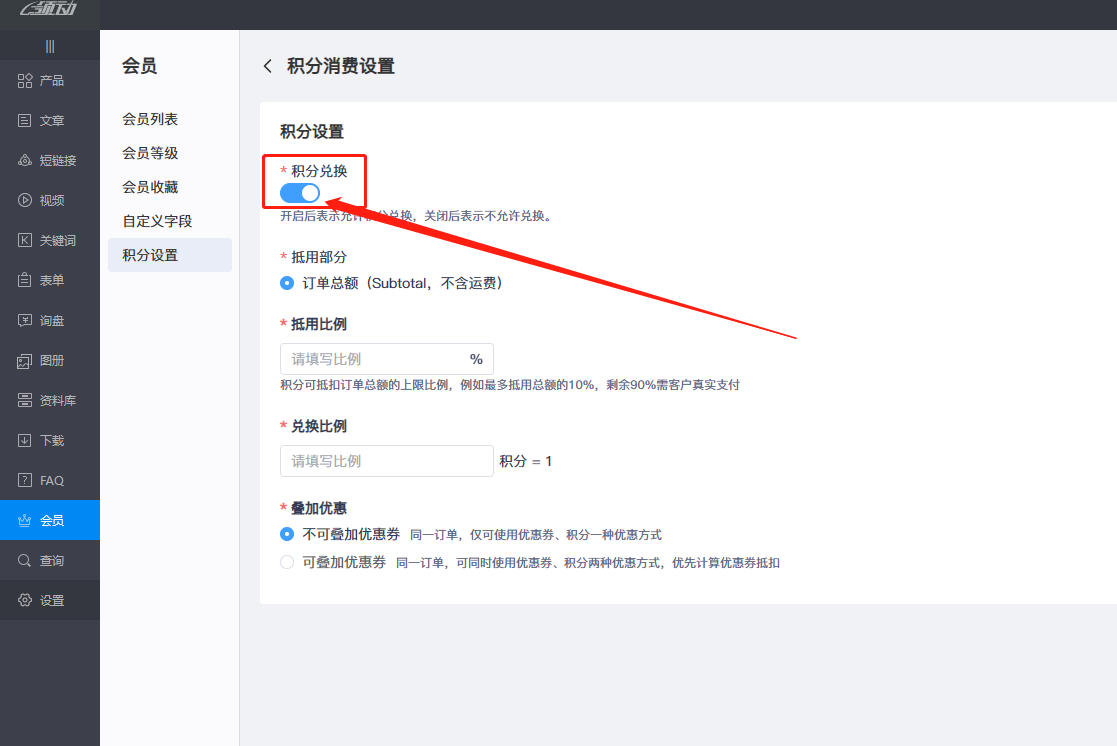This screenshot has width=1117, height=746.
Task: Choose the 可叠加优惠券 option
Action: tap(287, 562)
